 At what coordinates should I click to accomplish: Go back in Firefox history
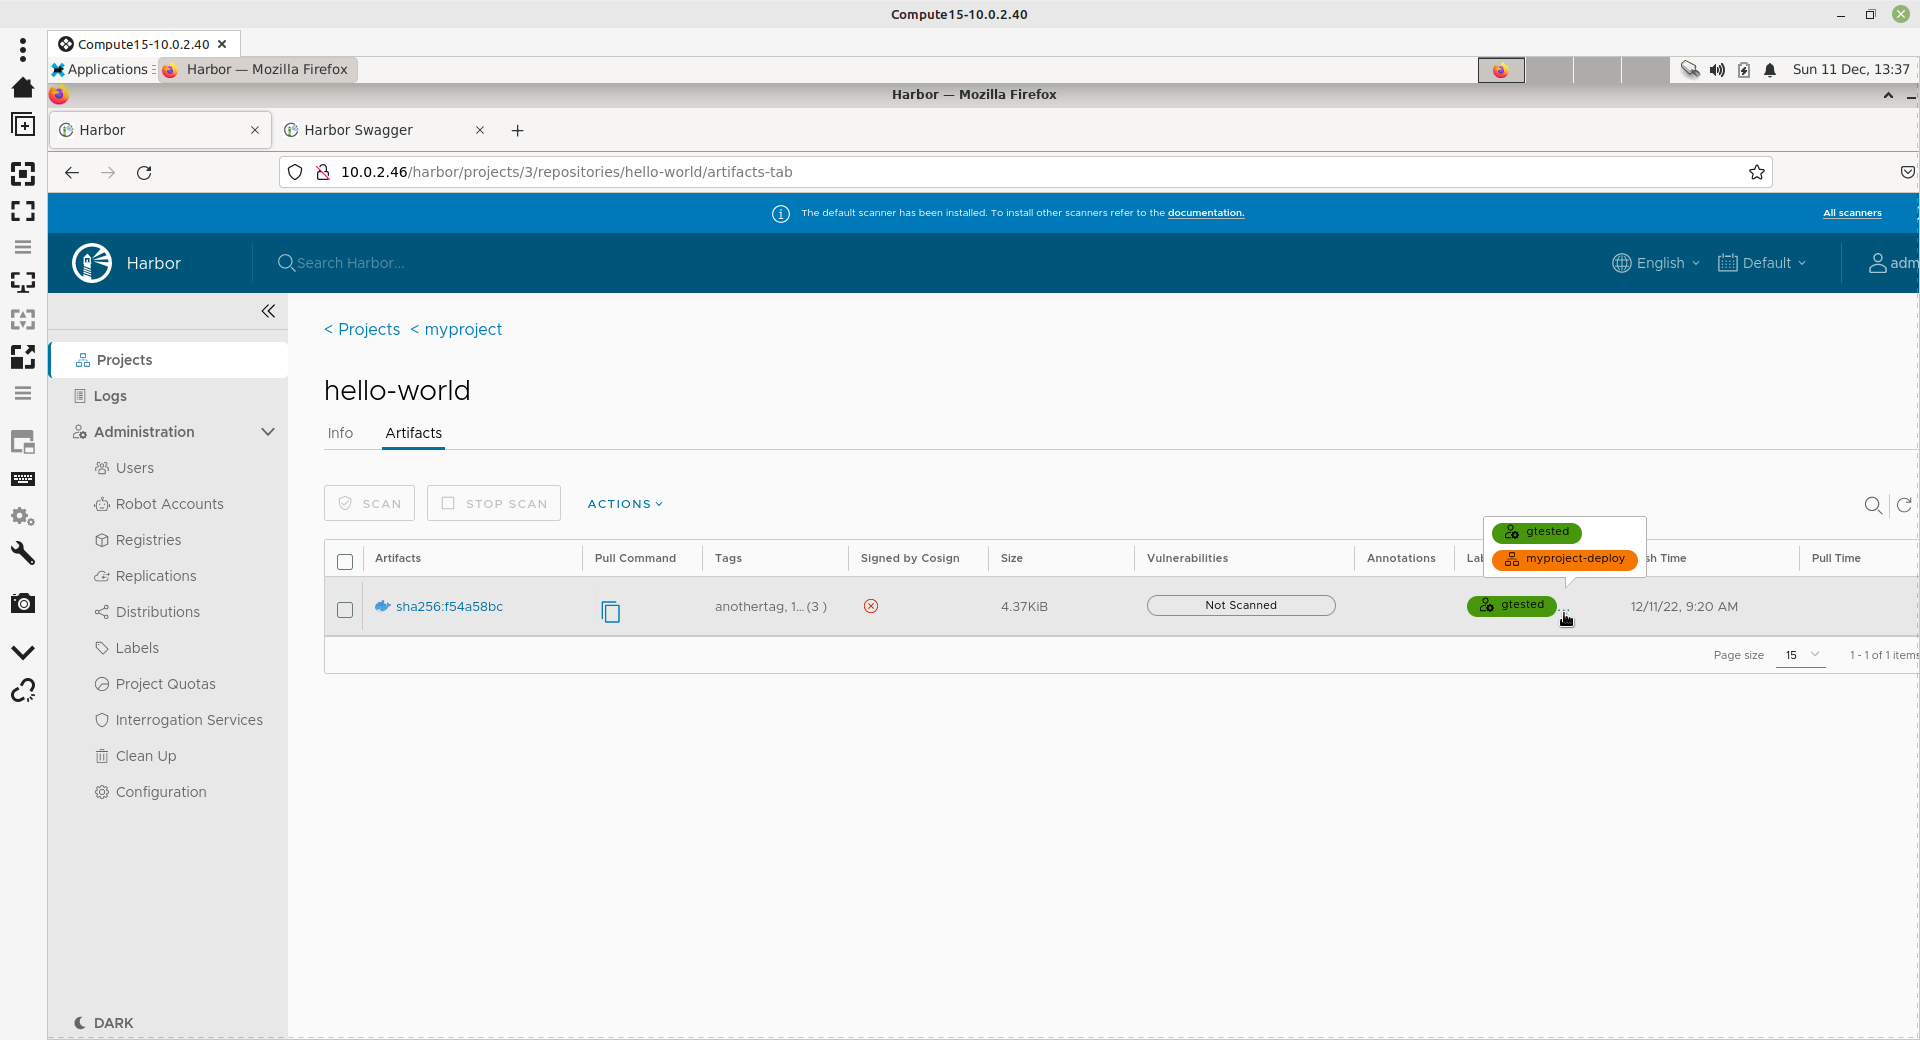(x=72, y=172)
